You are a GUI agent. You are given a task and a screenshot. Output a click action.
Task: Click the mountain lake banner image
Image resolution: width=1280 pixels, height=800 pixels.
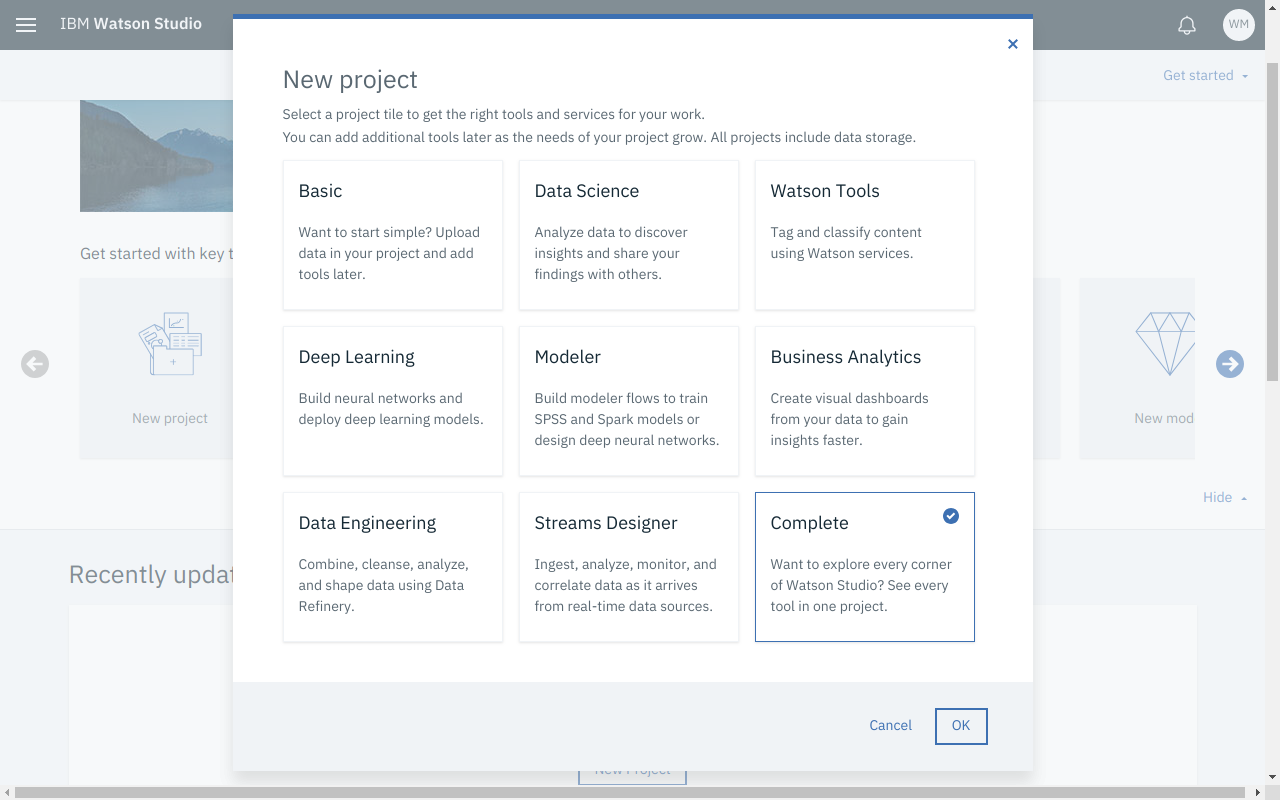pyautogui.click(x=156, y=156)
